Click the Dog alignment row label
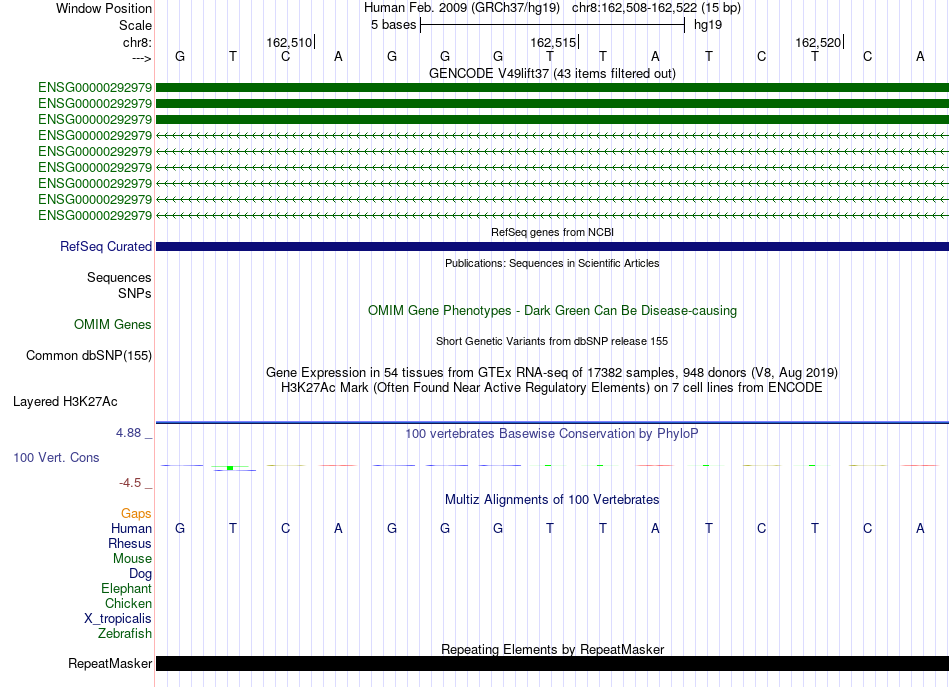The width and height of the screenshot is (950, 687). (140, 573)
